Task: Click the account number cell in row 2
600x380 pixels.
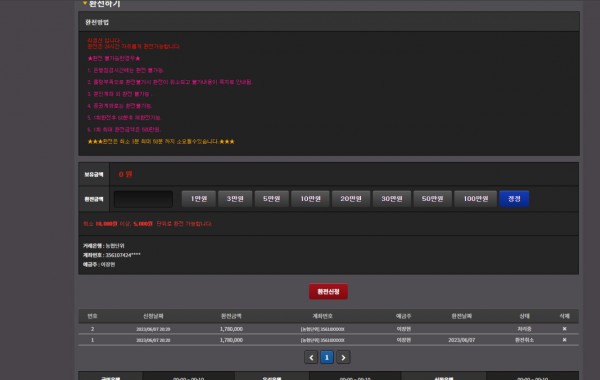Action: tap(322, 329)
